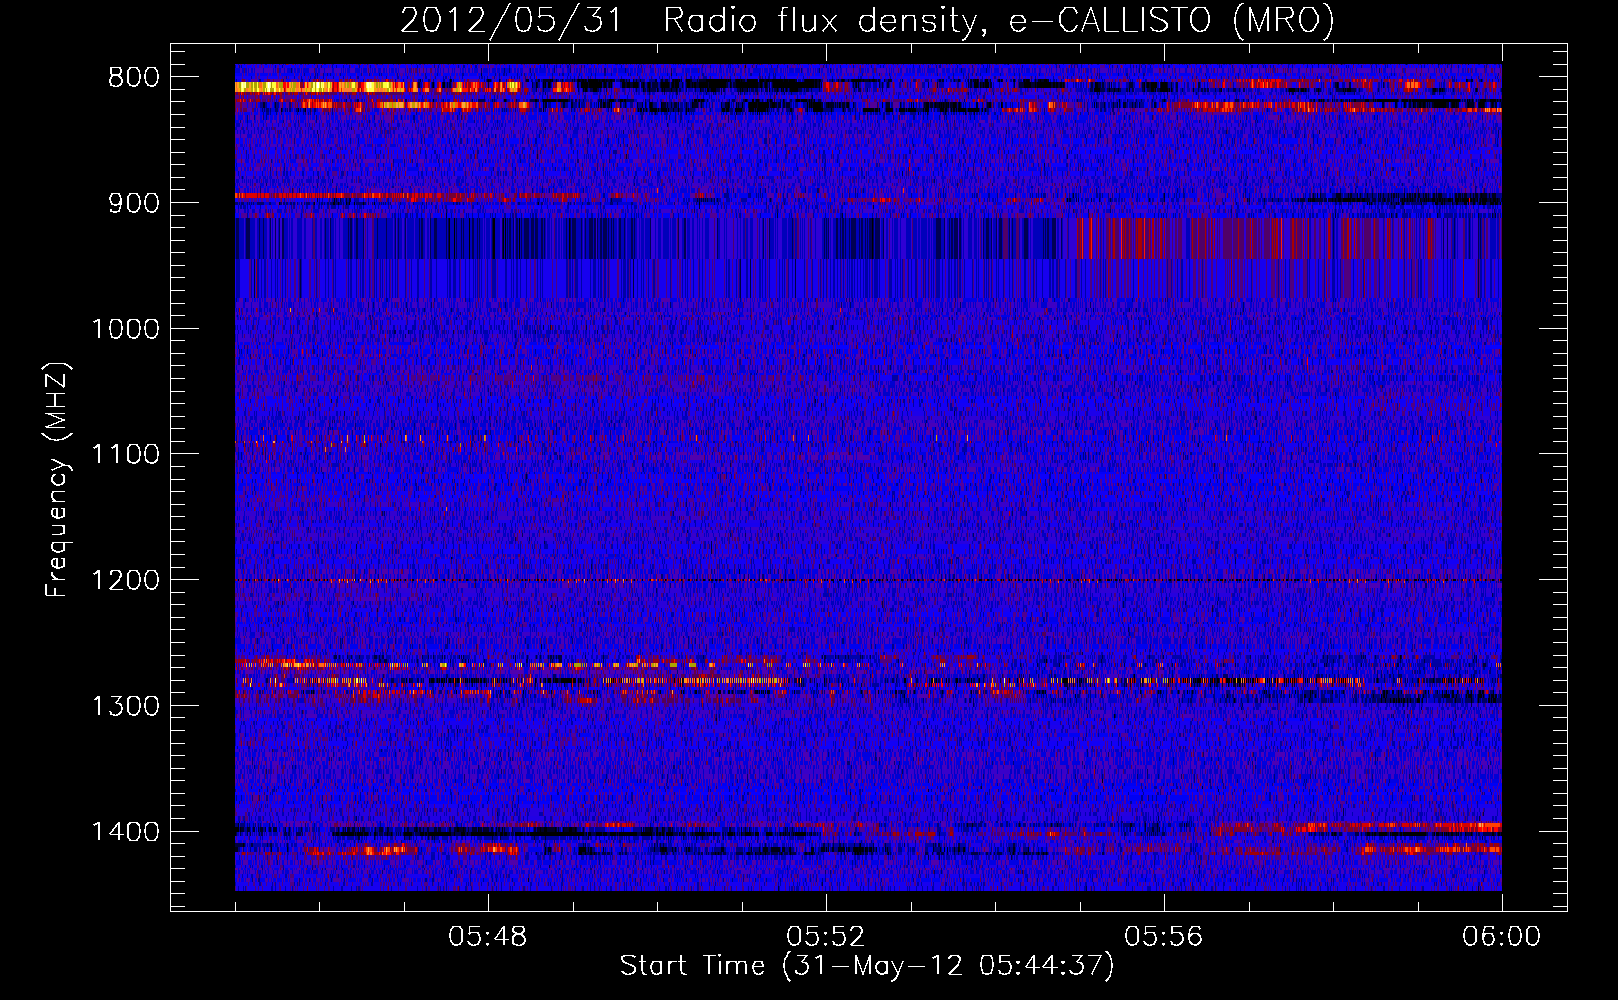Select the '05:52' time tick label

point(826,937)
